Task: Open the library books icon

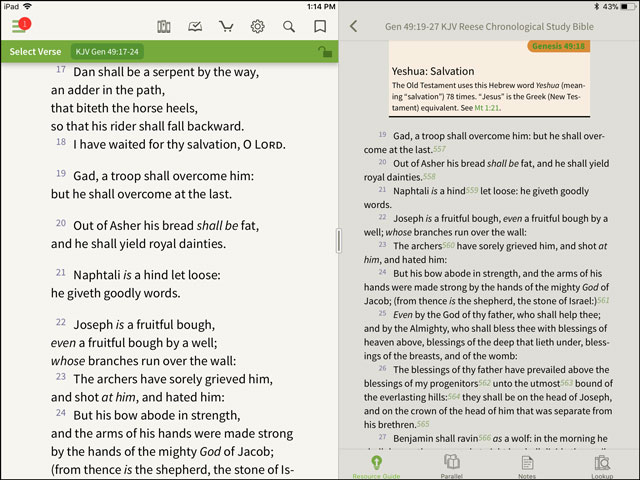Action: point(164,27)
